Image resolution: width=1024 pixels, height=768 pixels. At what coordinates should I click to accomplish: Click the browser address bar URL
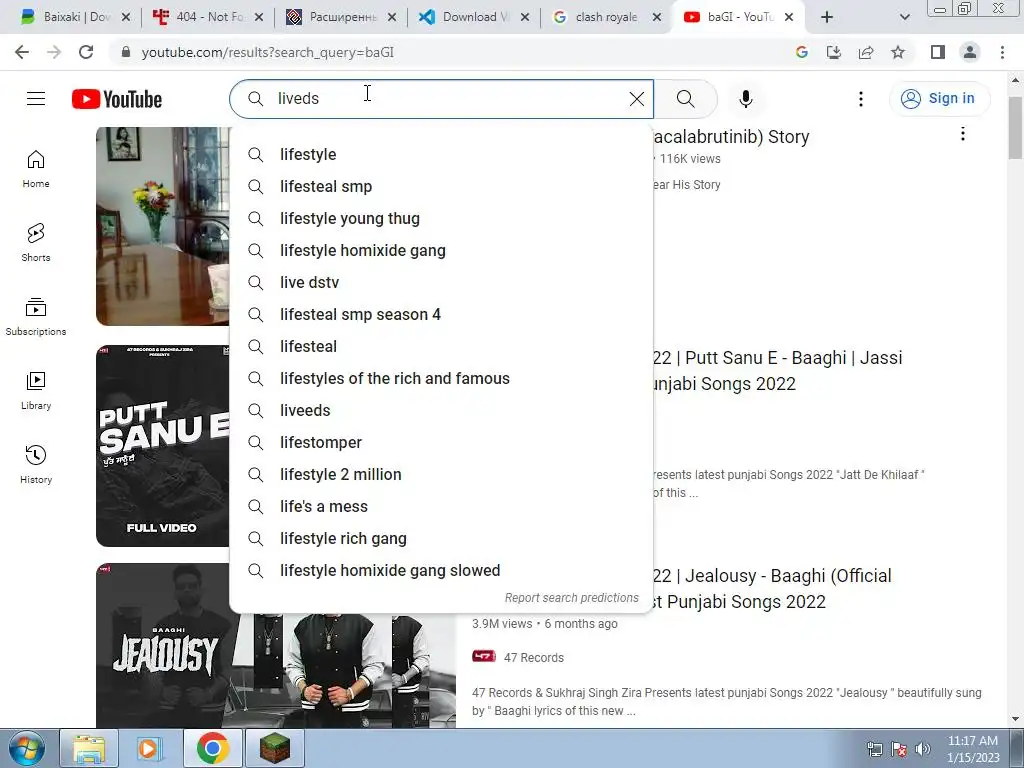tap(267, 52)
